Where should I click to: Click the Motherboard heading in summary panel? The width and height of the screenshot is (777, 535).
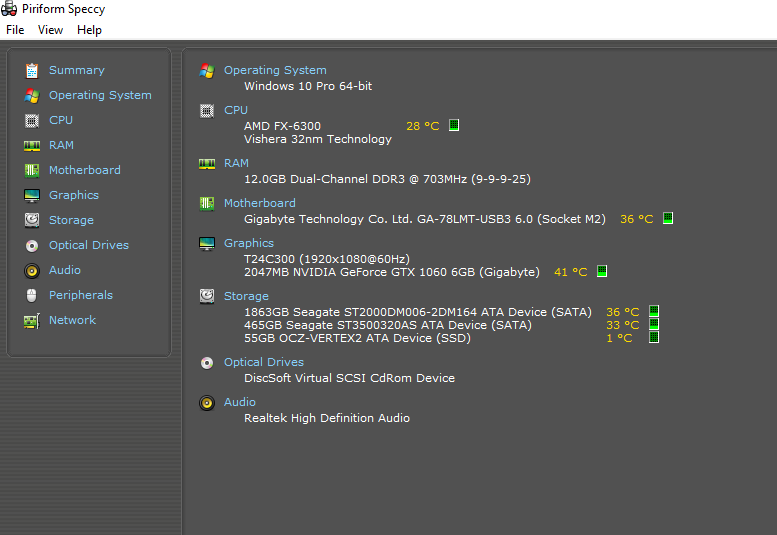point(260,203)
